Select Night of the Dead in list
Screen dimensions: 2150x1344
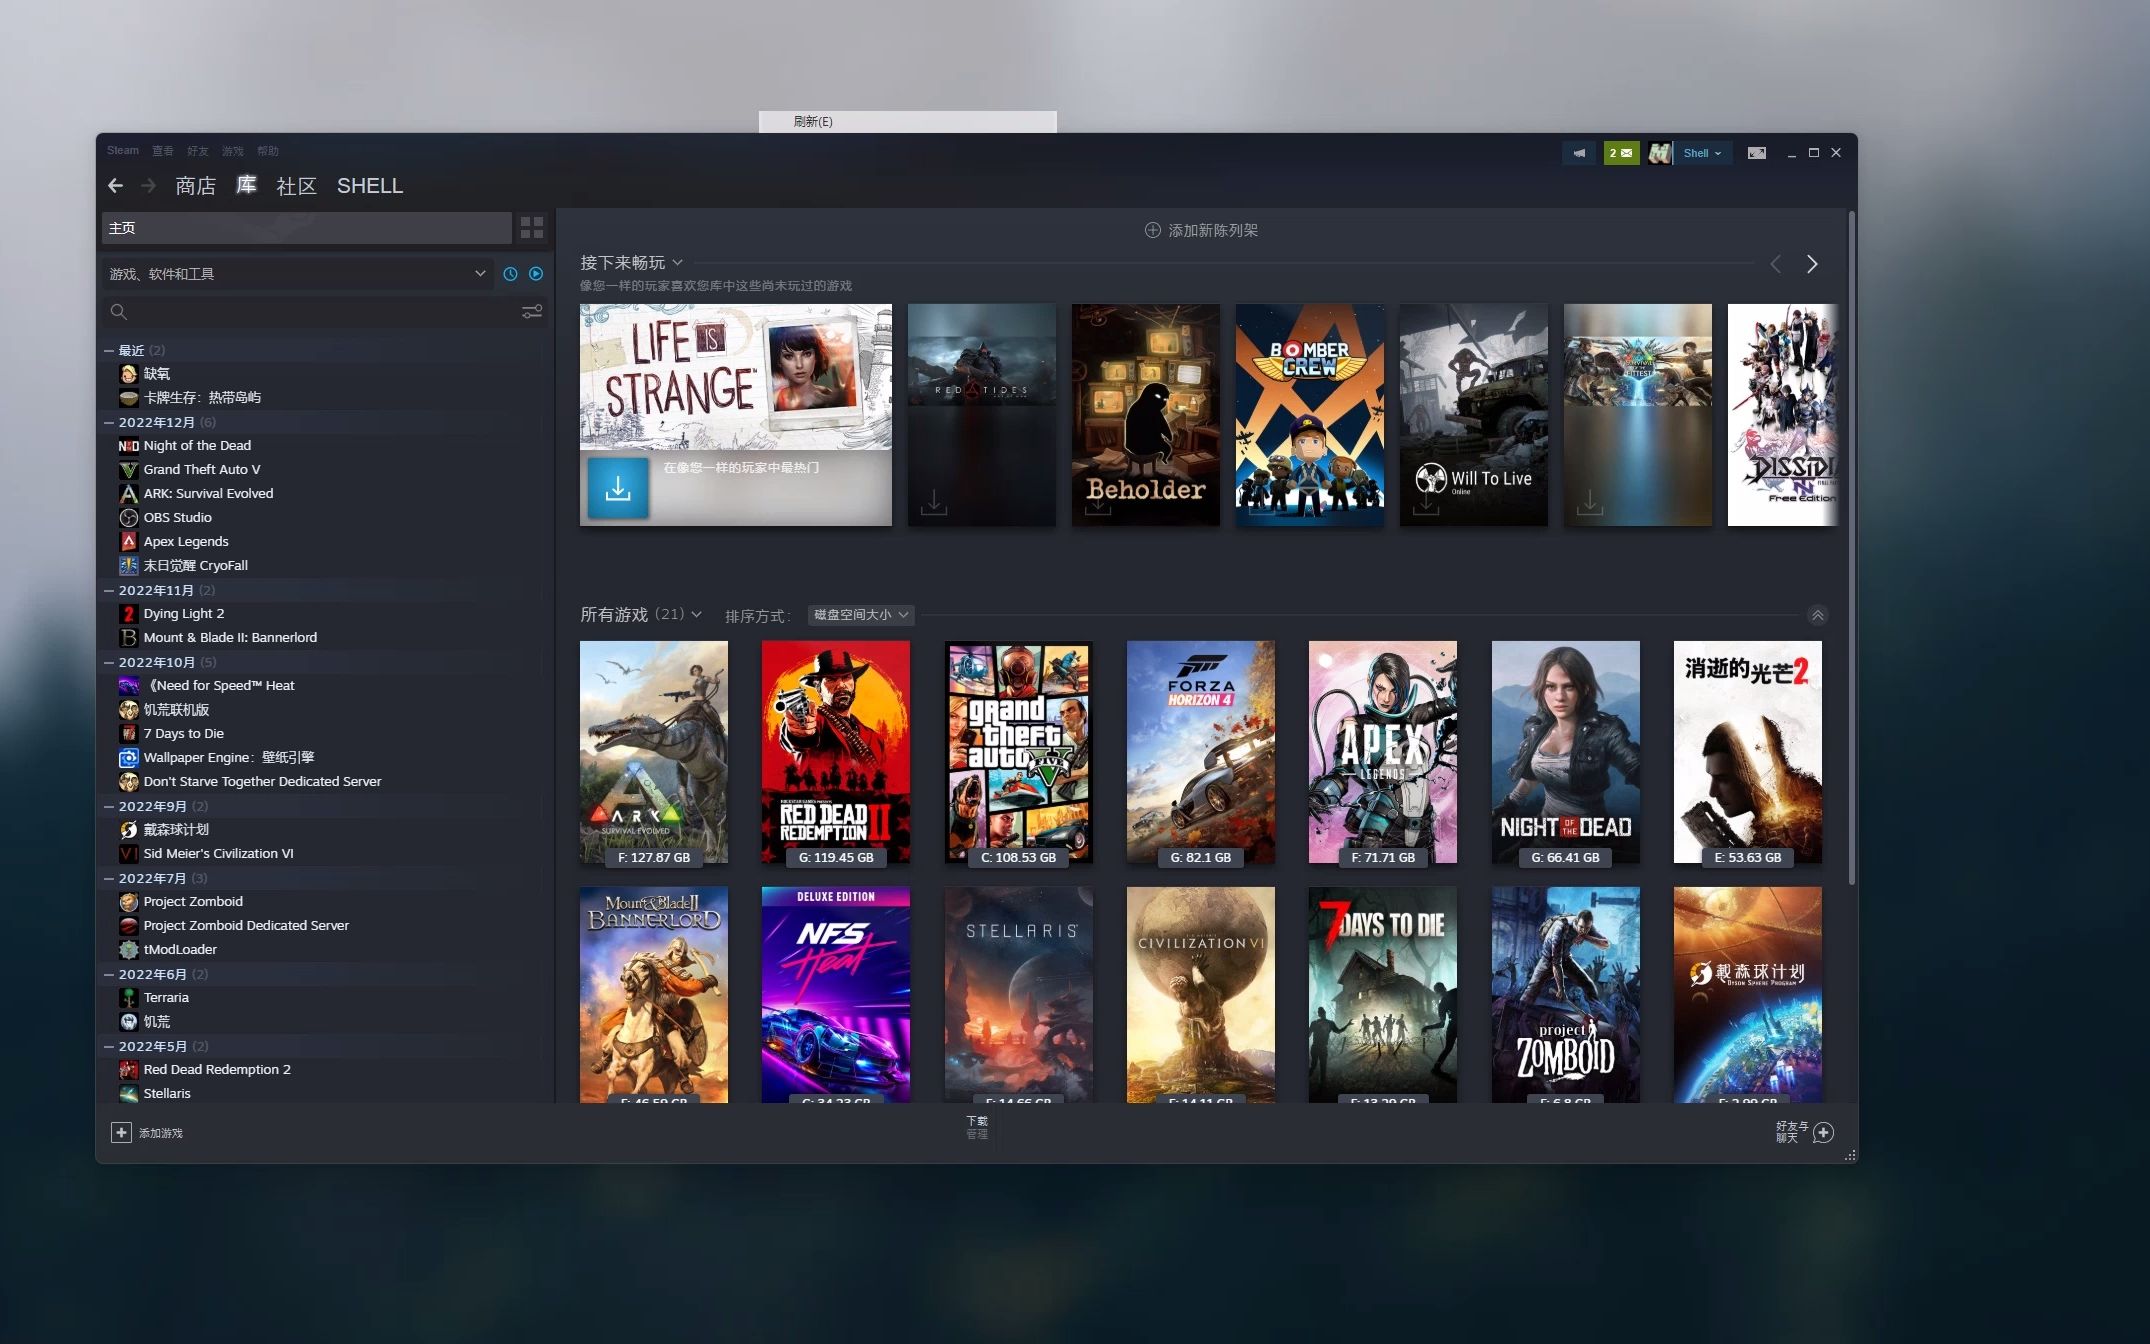pos(197,446)
